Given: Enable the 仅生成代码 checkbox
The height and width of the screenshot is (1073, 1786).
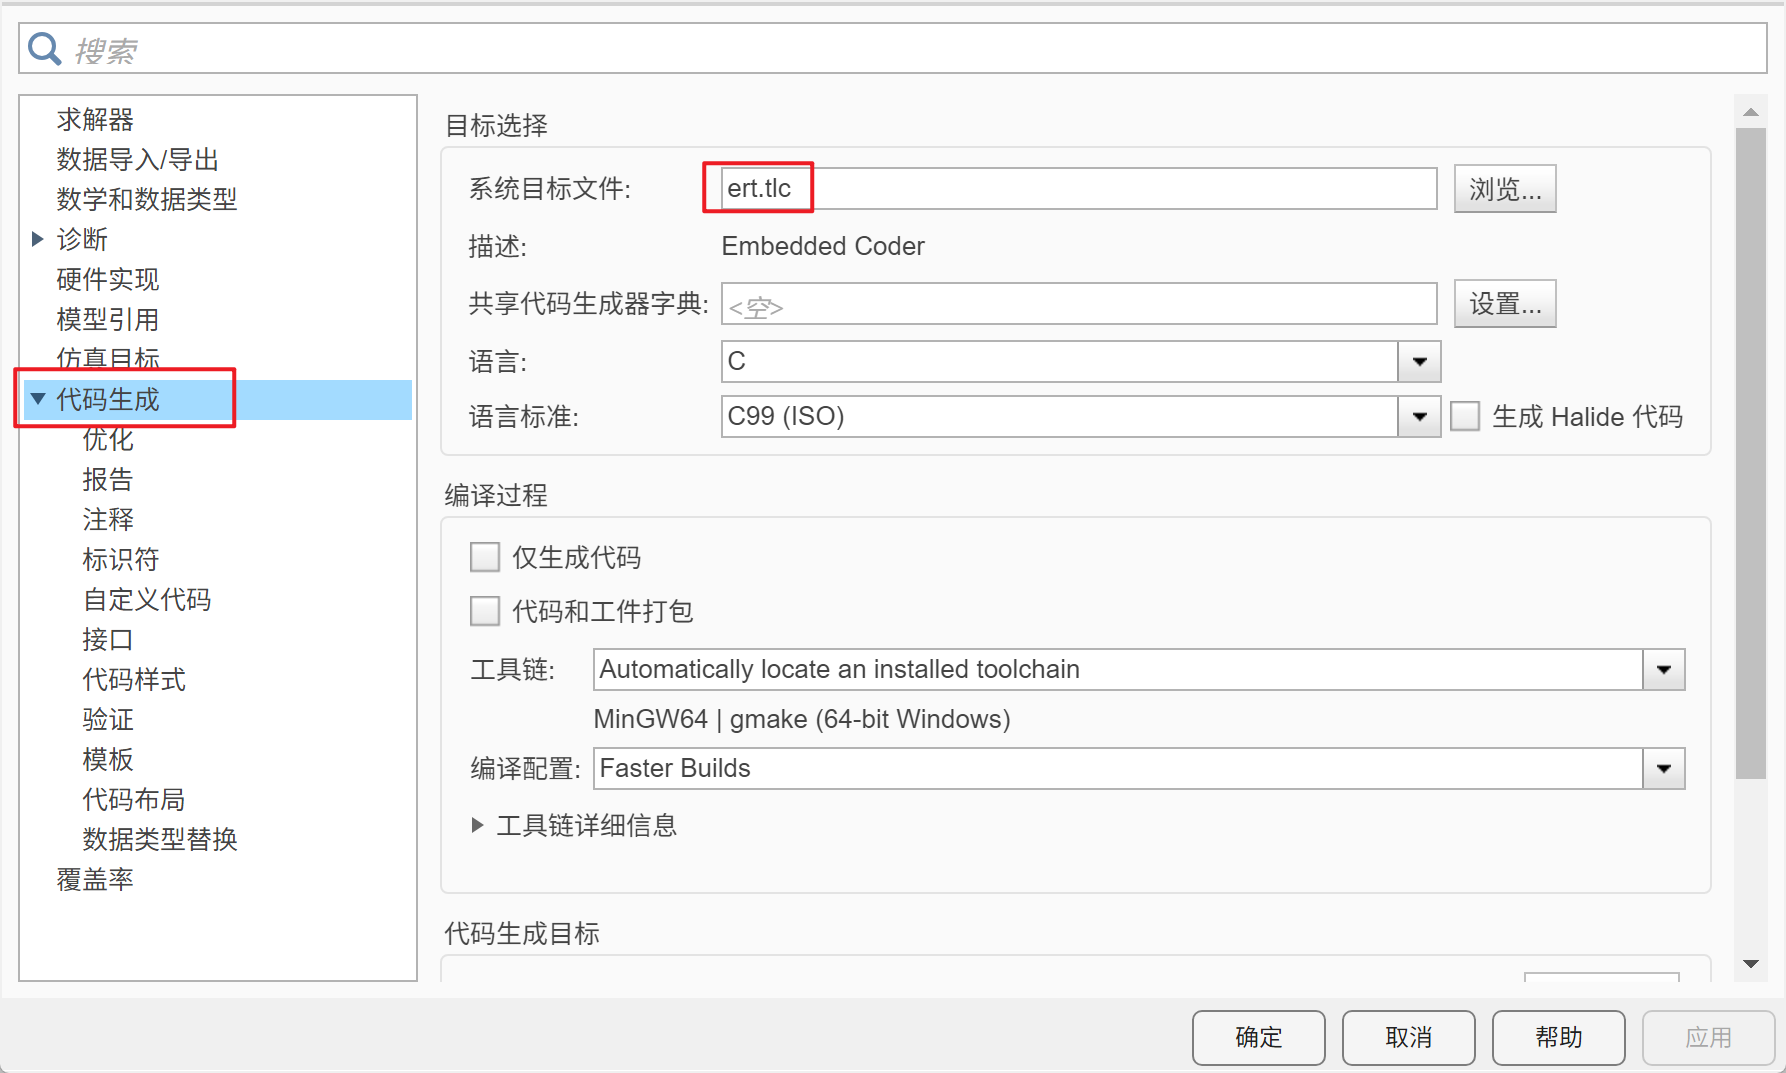Looking at the screenshot, I should tap(485, 557).
